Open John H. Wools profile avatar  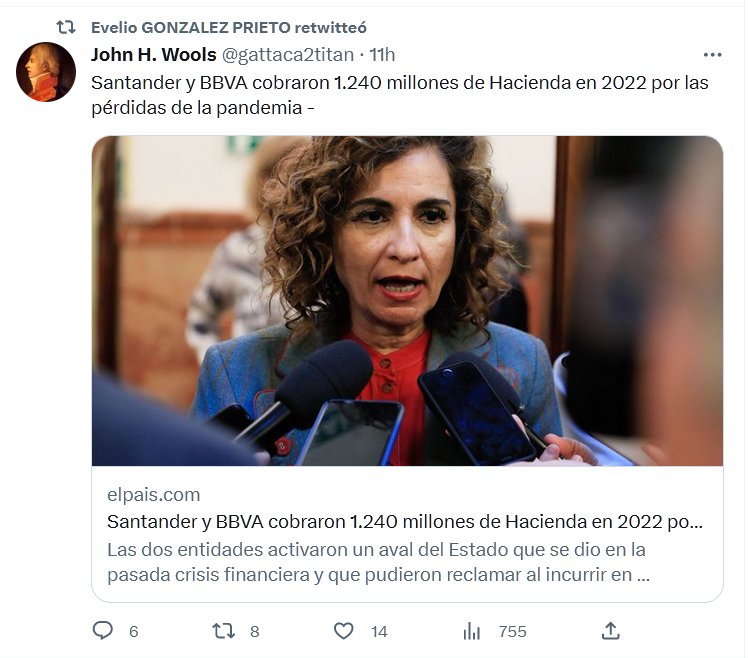(46, 72)
